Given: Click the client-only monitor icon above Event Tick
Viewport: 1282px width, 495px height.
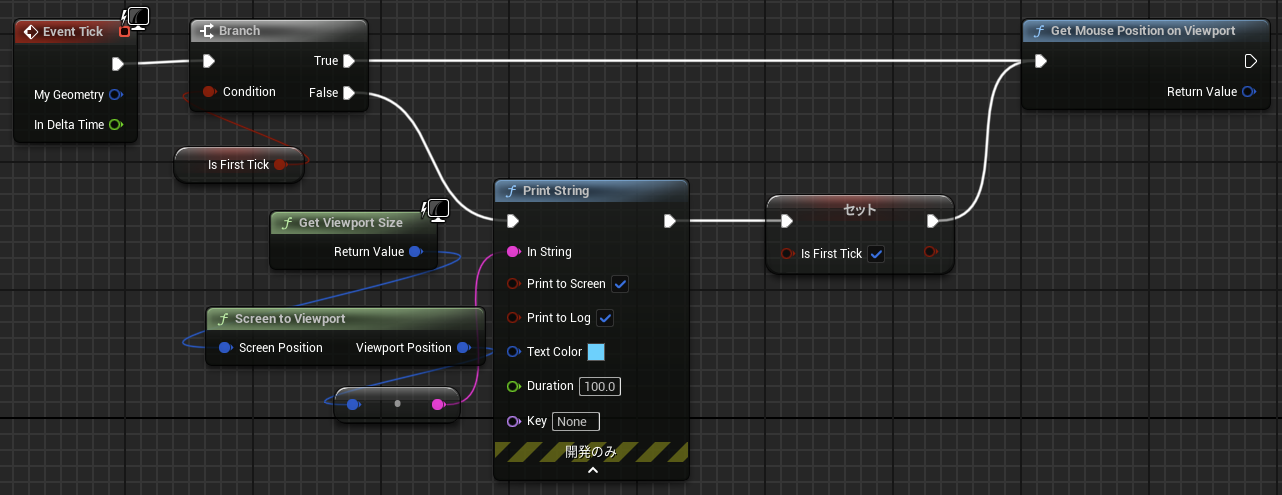Looking at the screenshot, I should tap(135, 17).
